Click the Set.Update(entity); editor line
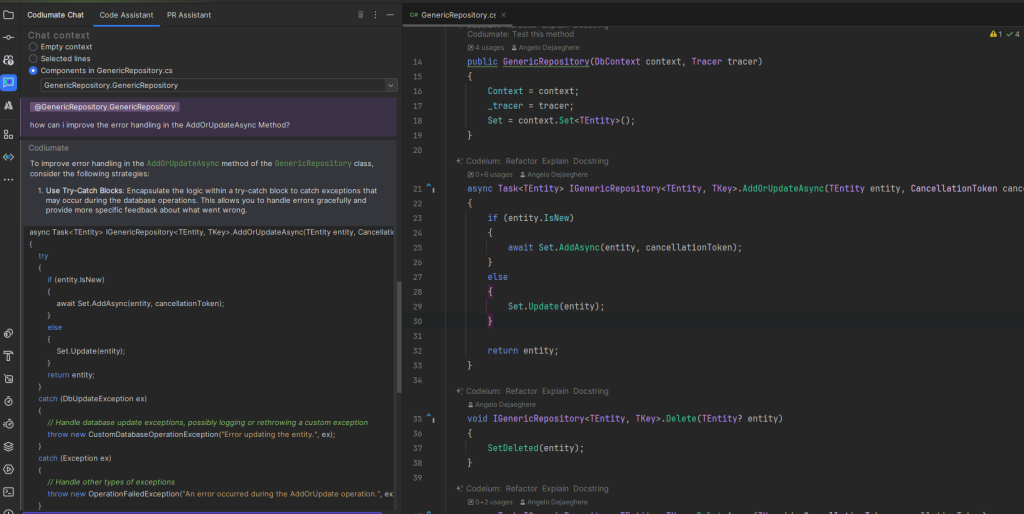 [556, 306]
